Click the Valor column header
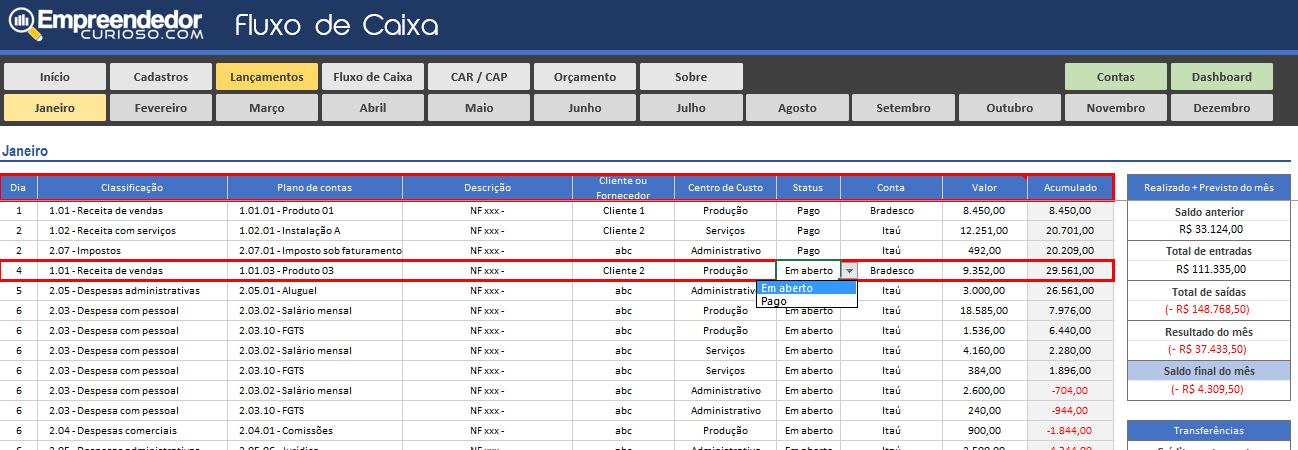The height and width of the screenshot is (450, 1298). tap(984, 187)
